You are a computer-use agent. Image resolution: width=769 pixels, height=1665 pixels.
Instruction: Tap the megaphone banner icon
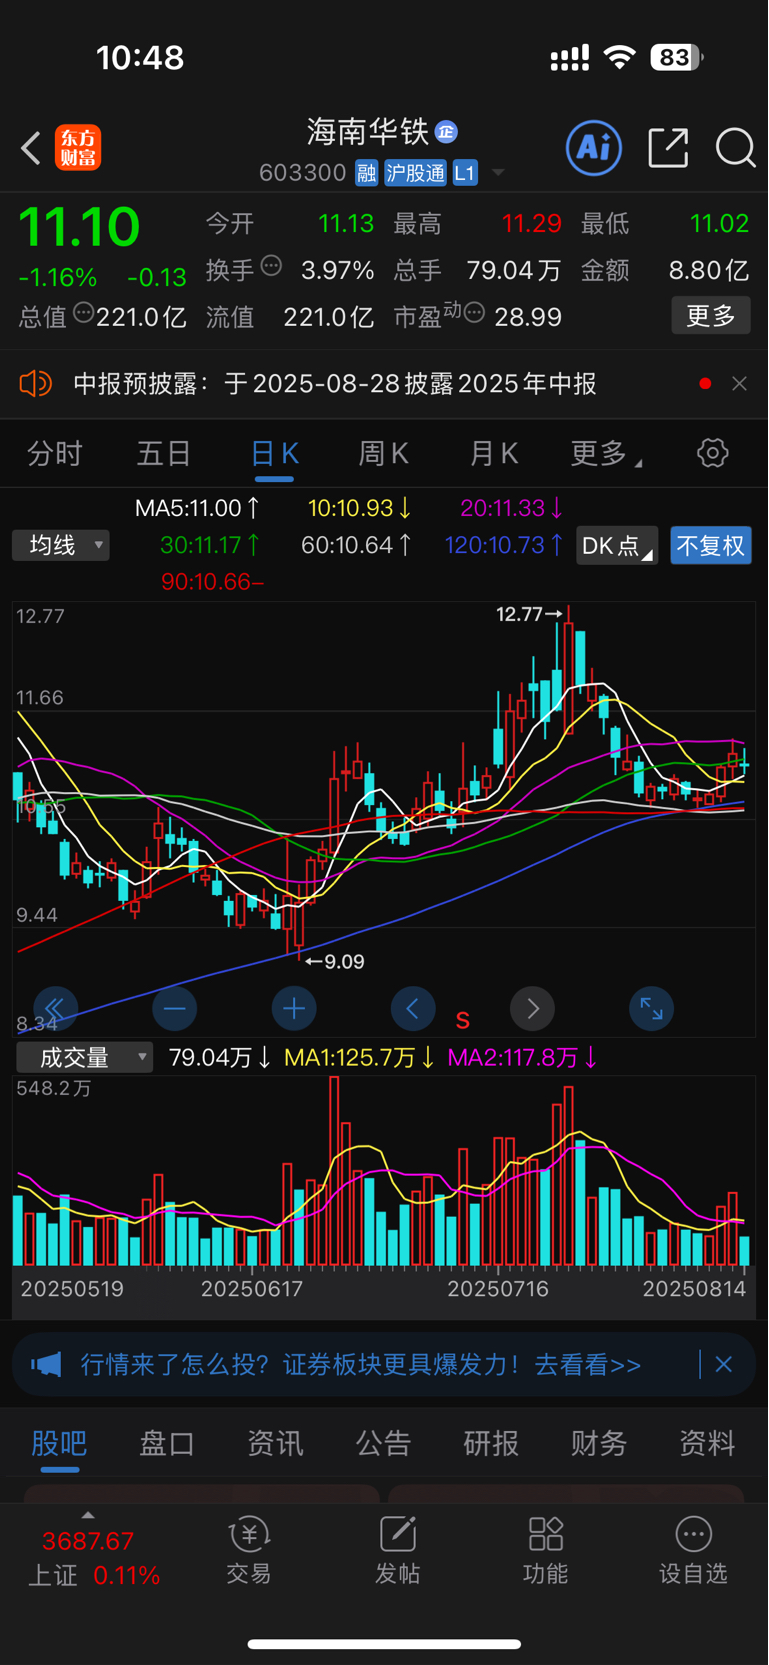tap(46, 1365)
